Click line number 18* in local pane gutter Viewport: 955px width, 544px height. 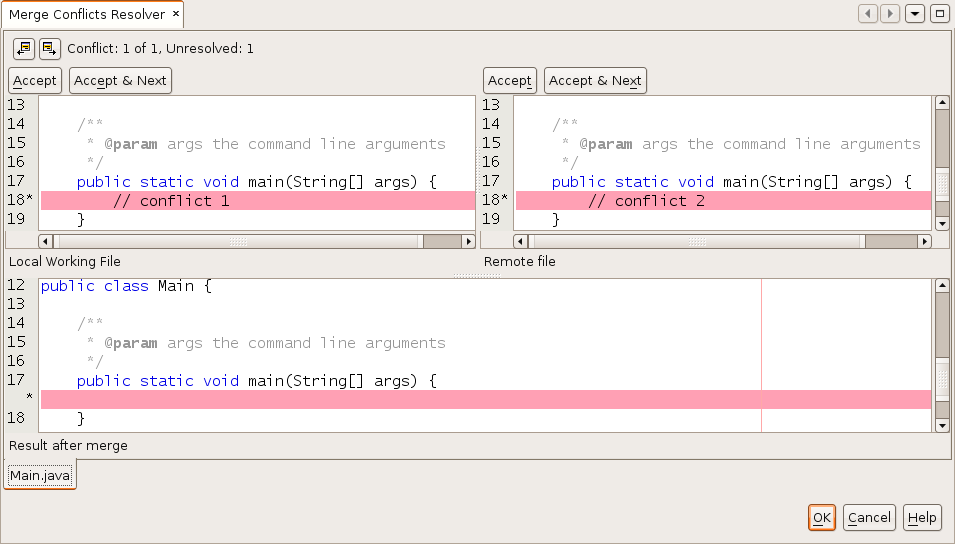coord(19,199)
